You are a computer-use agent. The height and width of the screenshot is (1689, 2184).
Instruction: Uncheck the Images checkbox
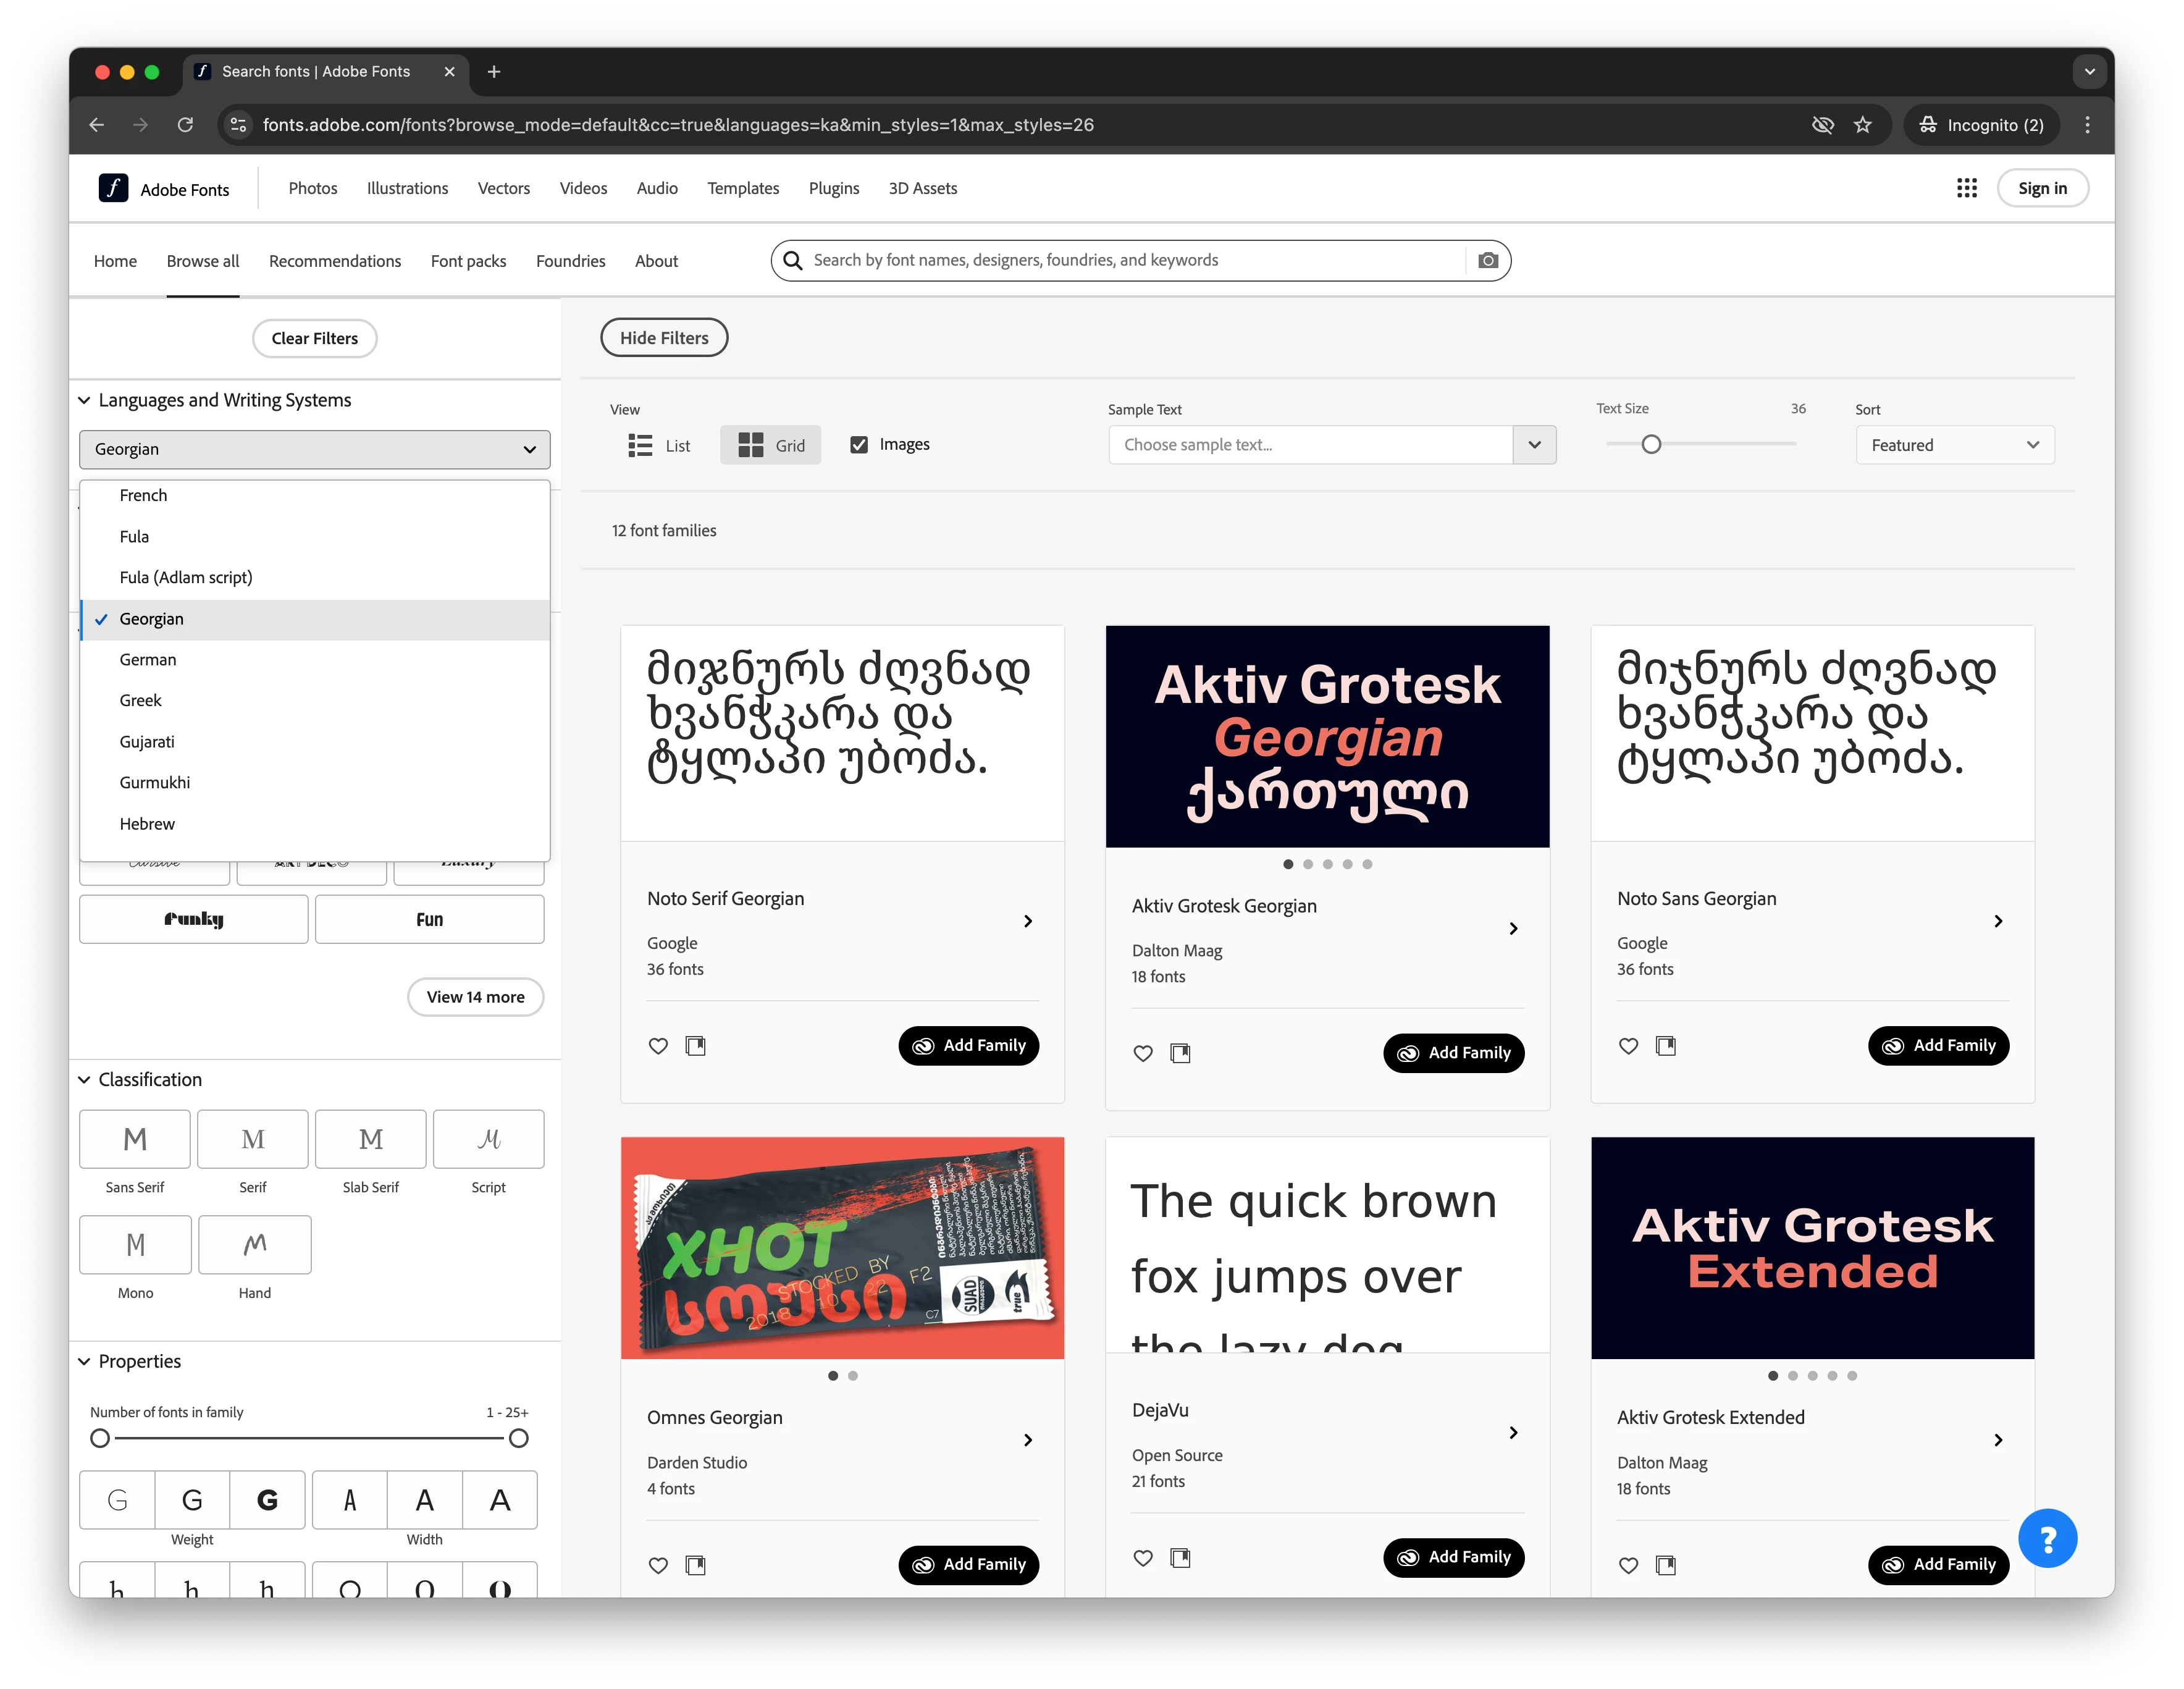point(859,445)
